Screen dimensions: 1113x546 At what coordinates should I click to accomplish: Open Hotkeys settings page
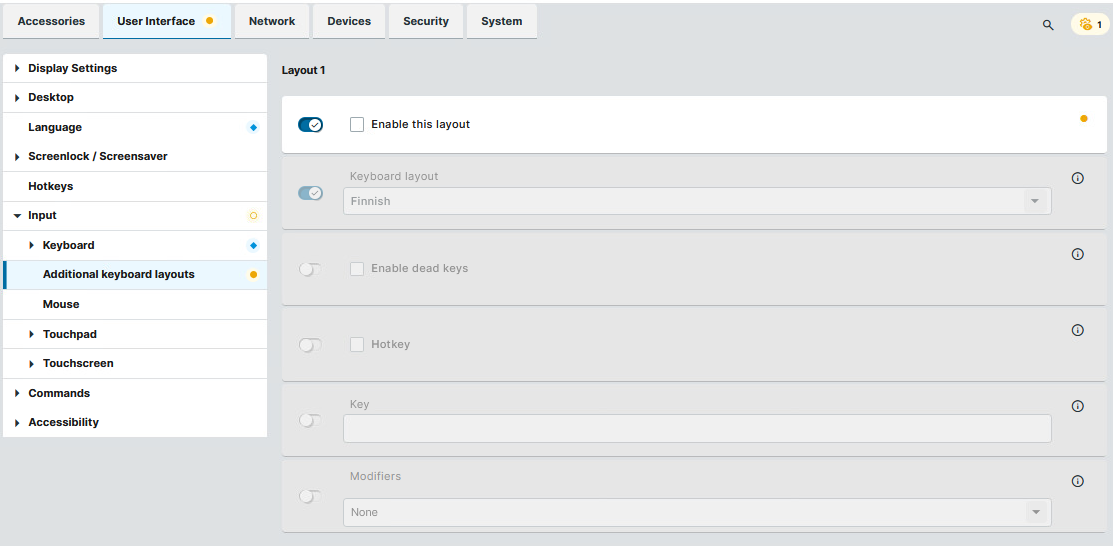pos(51,186)
